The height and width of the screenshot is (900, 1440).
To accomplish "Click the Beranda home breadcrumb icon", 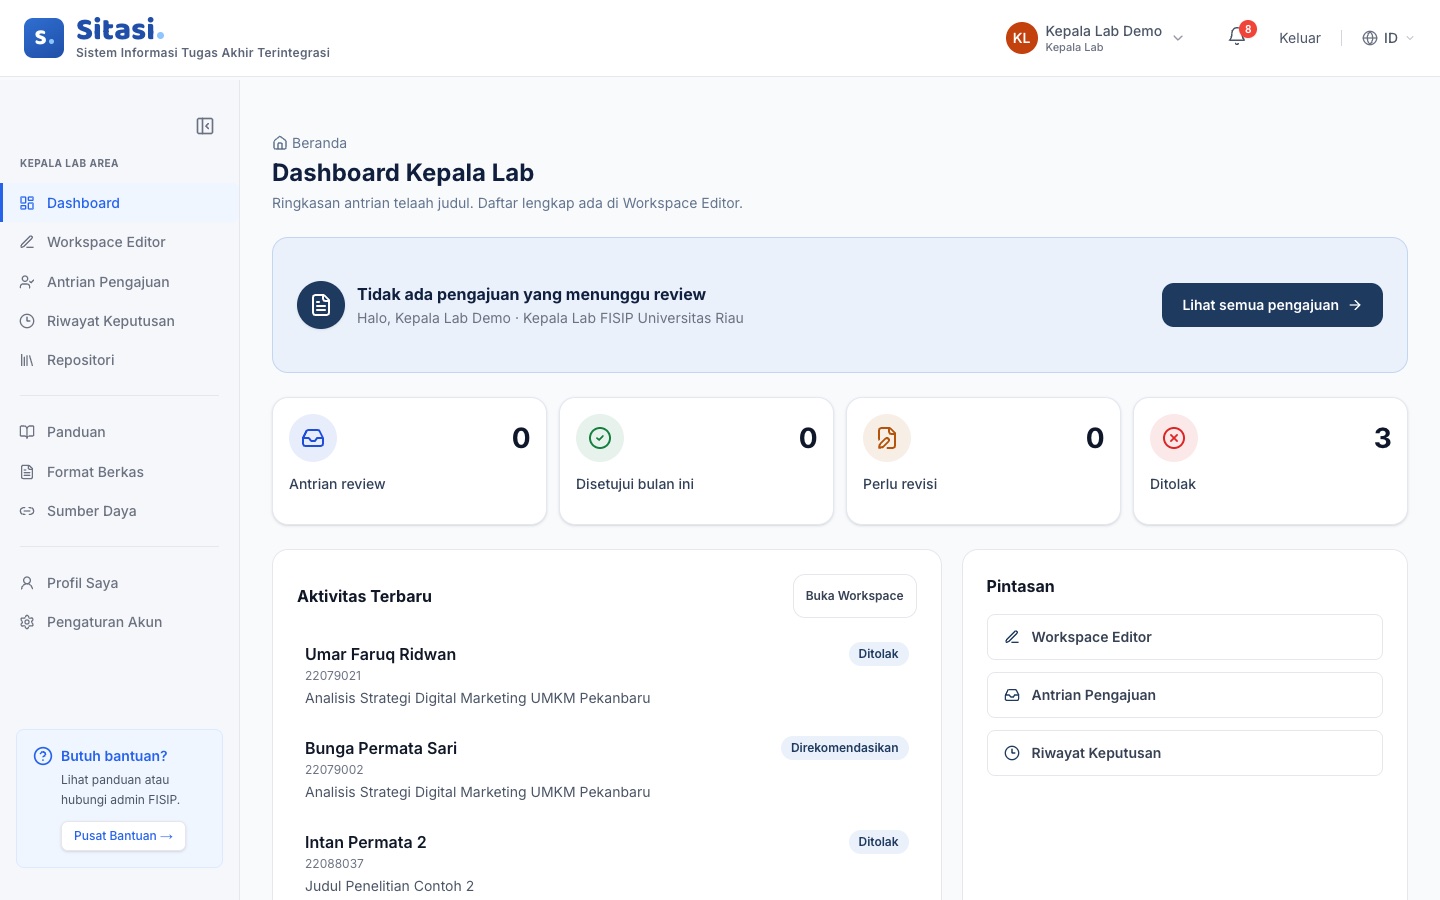I will click(x=280, y=143).
